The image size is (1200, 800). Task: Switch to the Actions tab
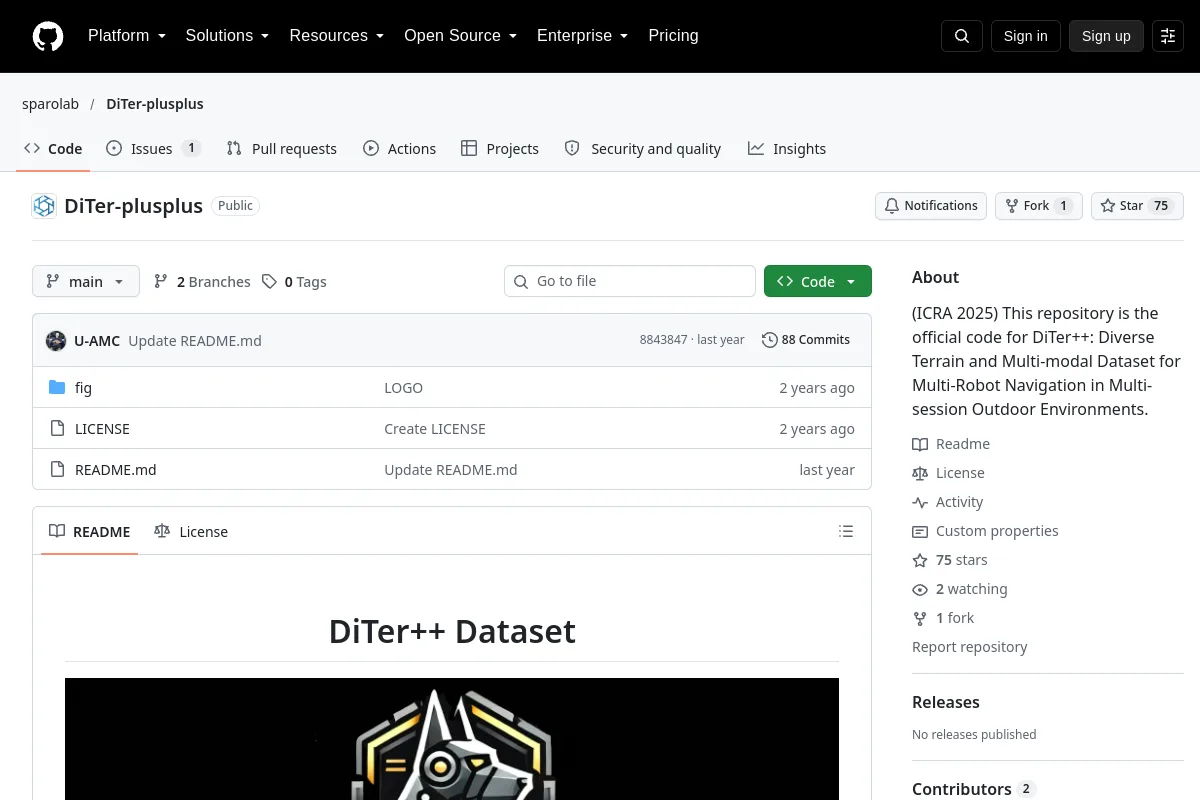point(400,149)
